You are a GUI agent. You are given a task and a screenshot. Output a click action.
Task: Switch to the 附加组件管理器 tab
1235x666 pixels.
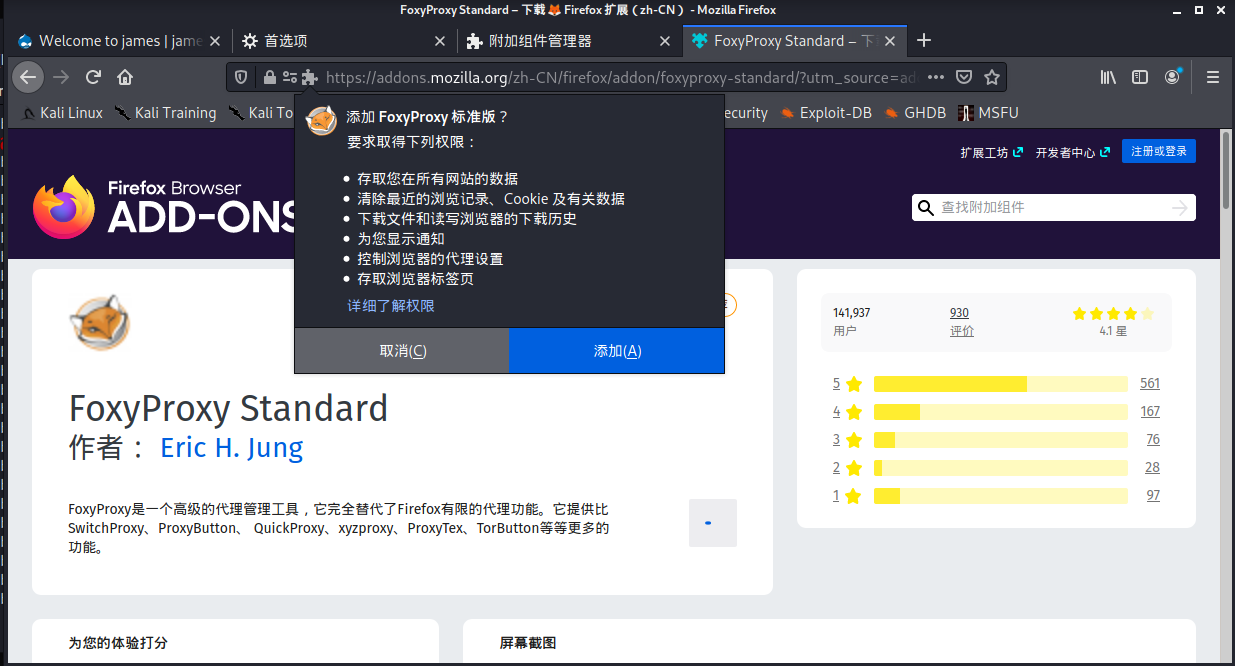click(x=570, y=41)
